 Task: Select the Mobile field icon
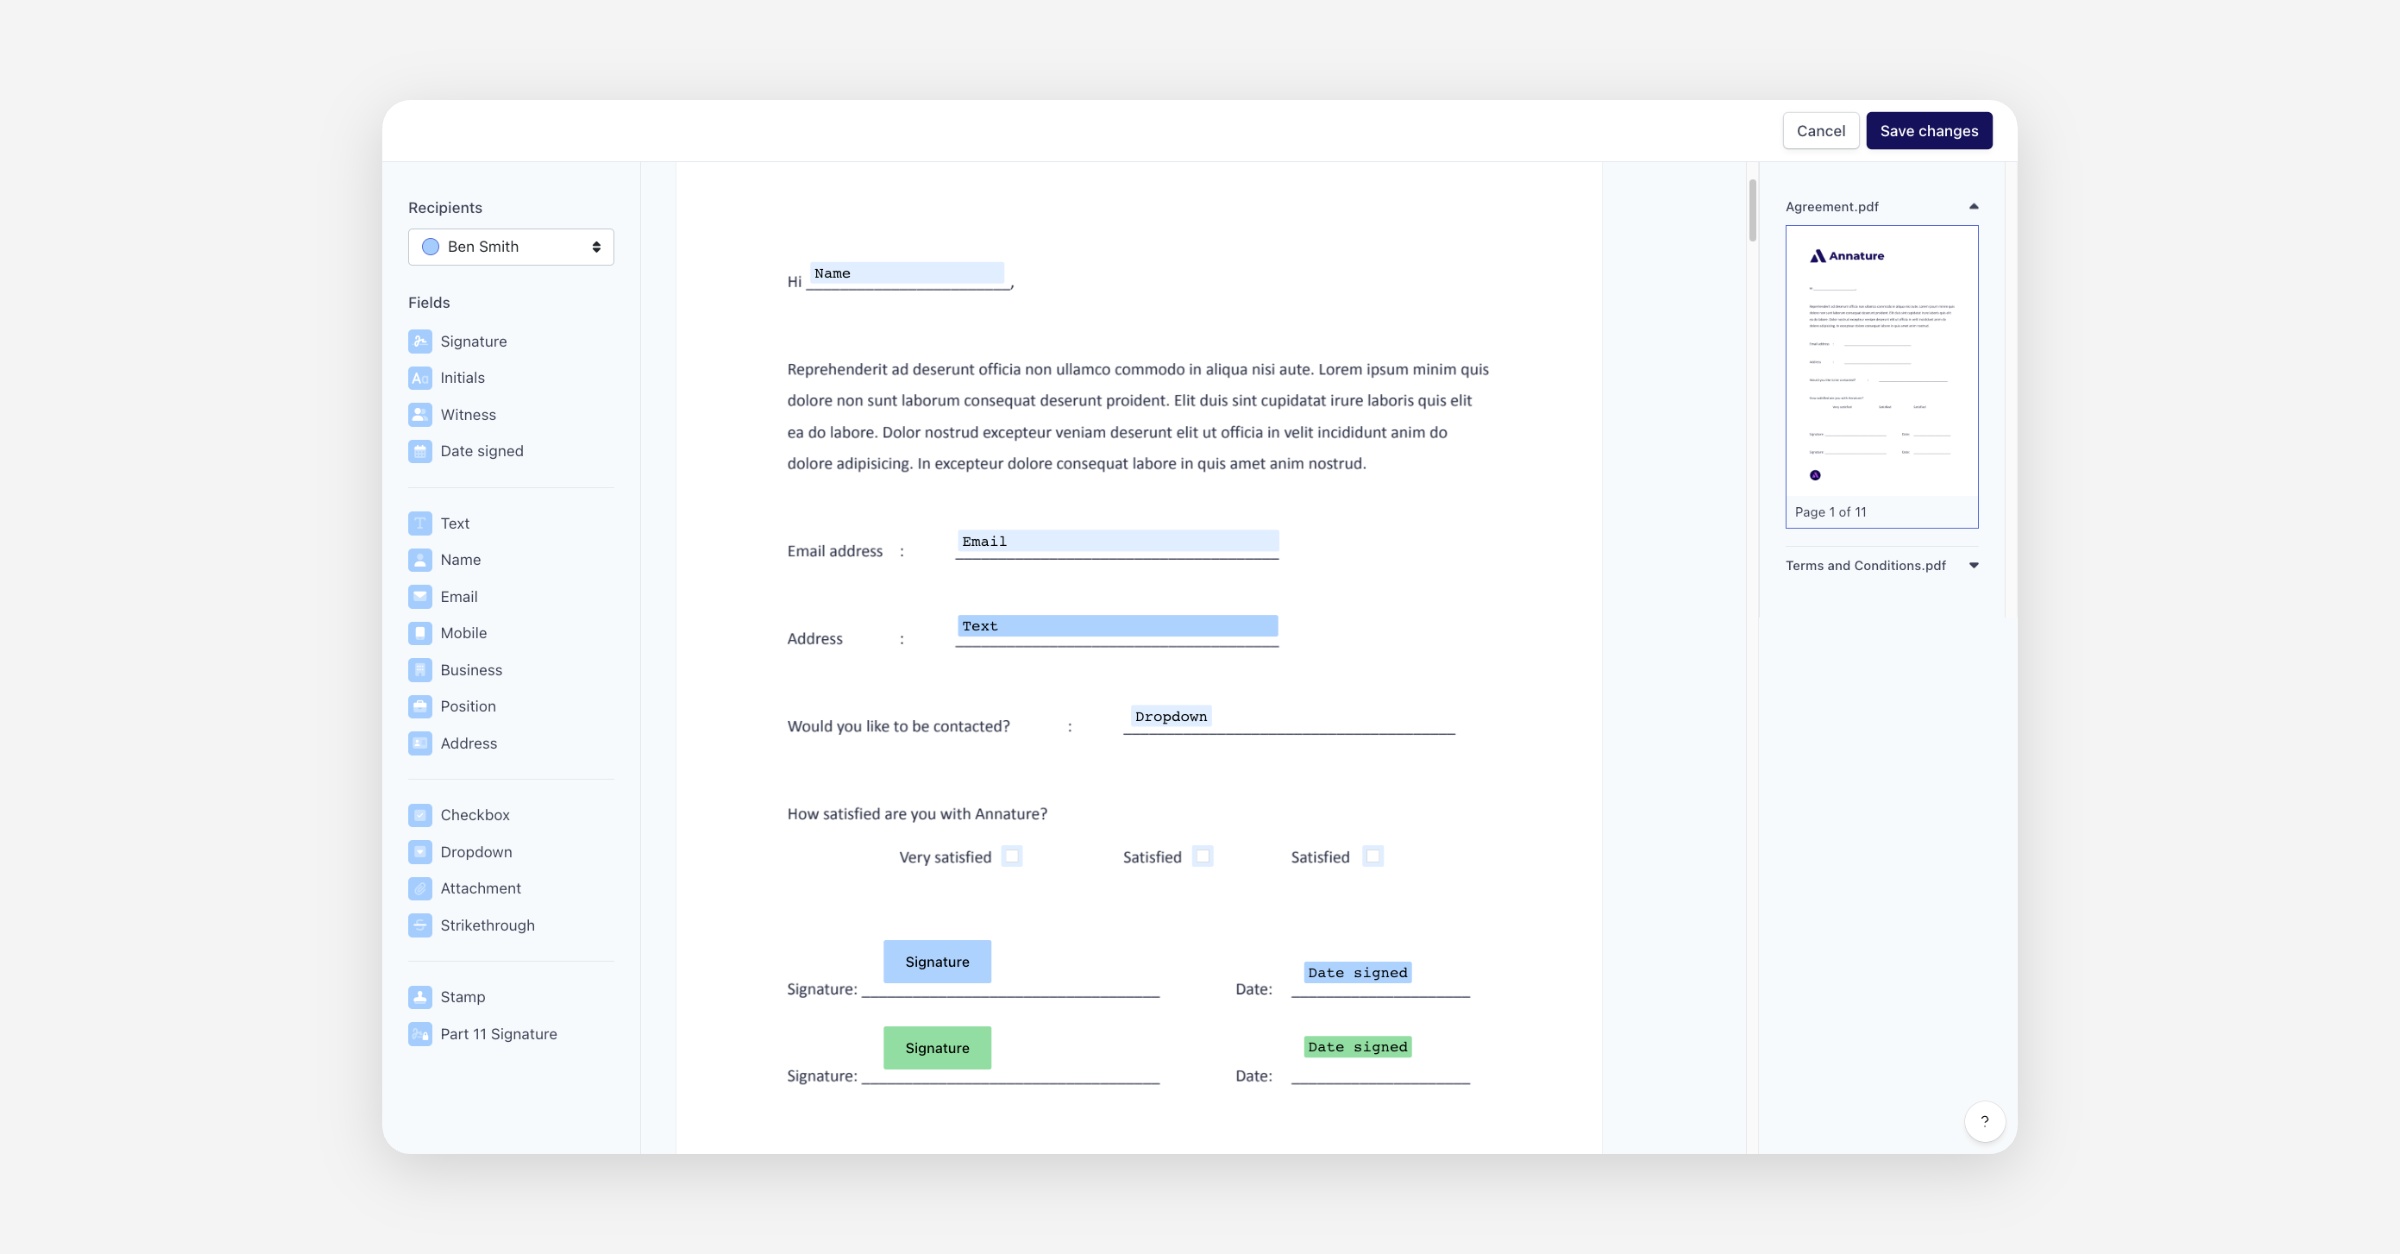coord(420,633)
